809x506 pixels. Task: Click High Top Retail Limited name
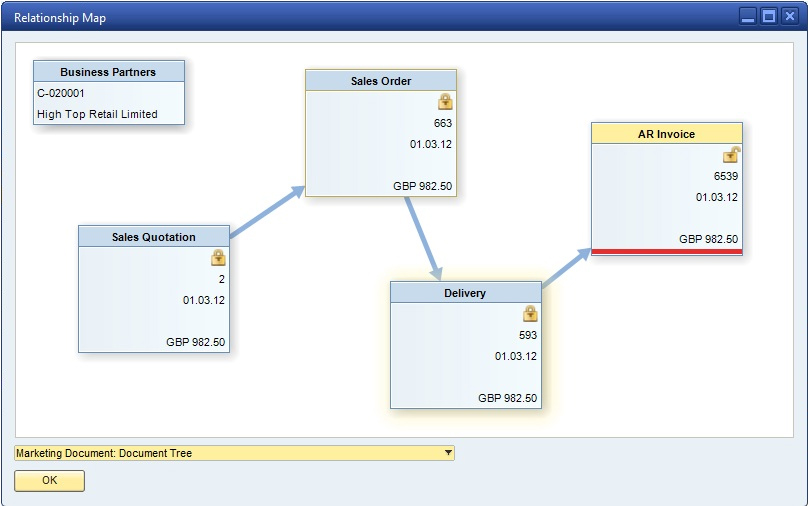(97, 114)
